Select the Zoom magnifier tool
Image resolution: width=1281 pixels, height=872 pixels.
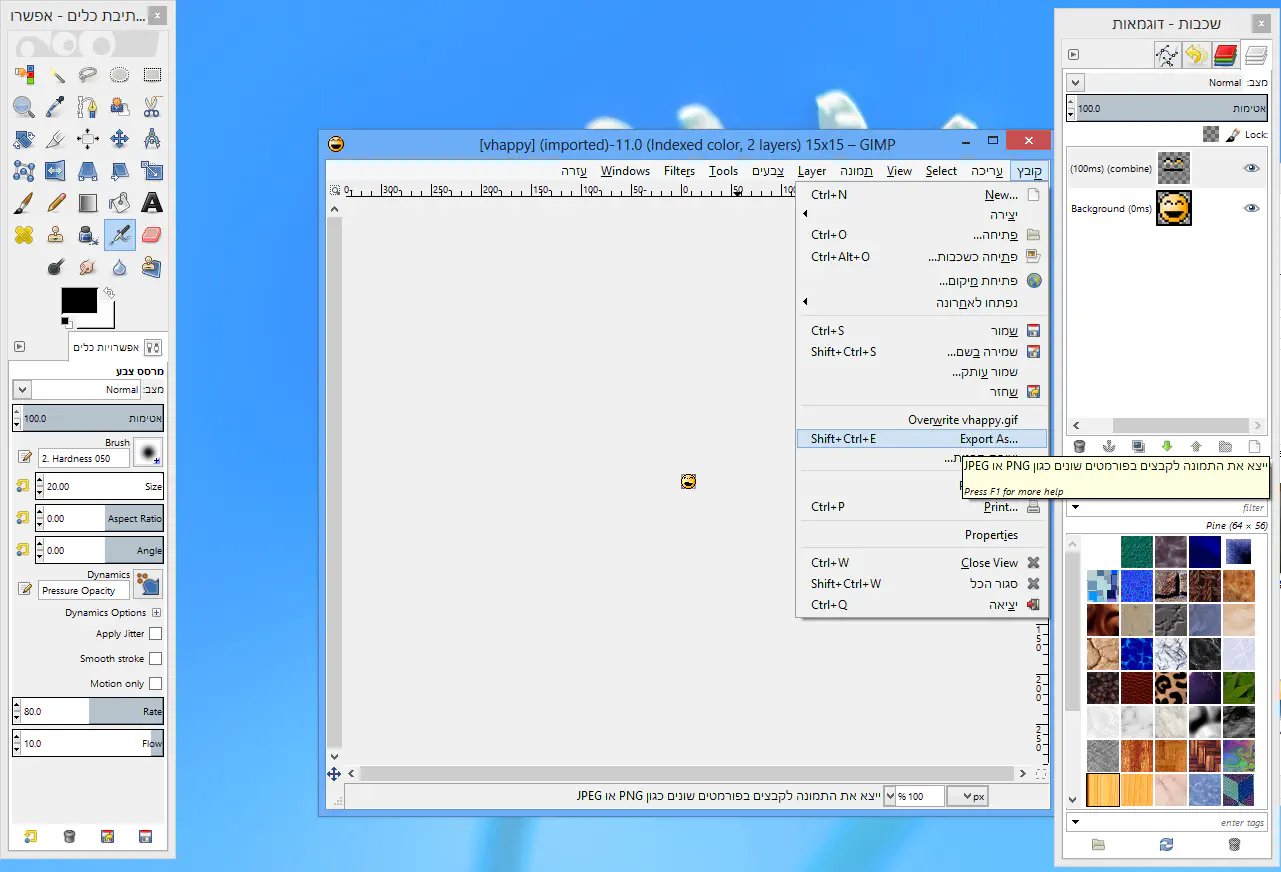[24, 107]
